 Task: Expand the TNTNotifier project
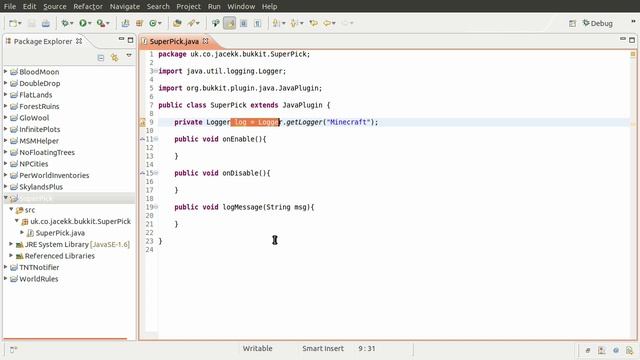click(6, 267)
